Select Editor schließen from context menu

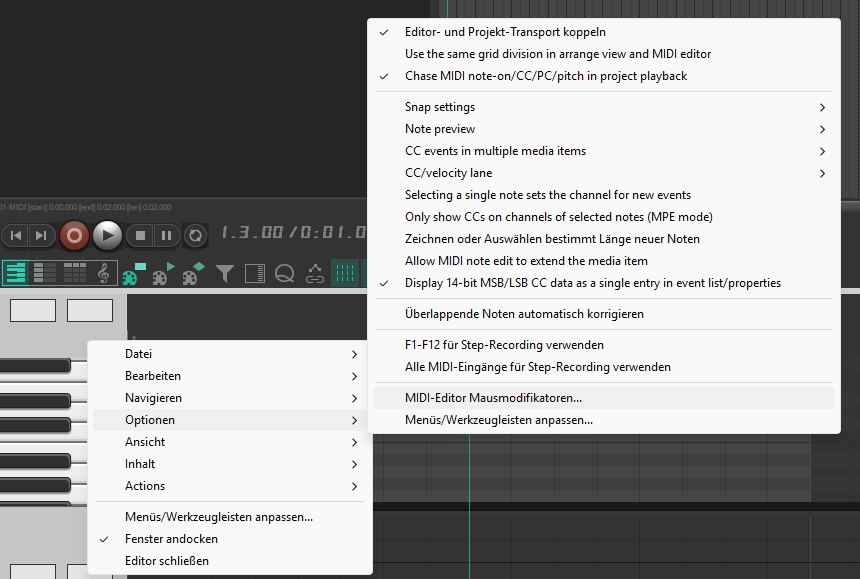tap(166, 561)
